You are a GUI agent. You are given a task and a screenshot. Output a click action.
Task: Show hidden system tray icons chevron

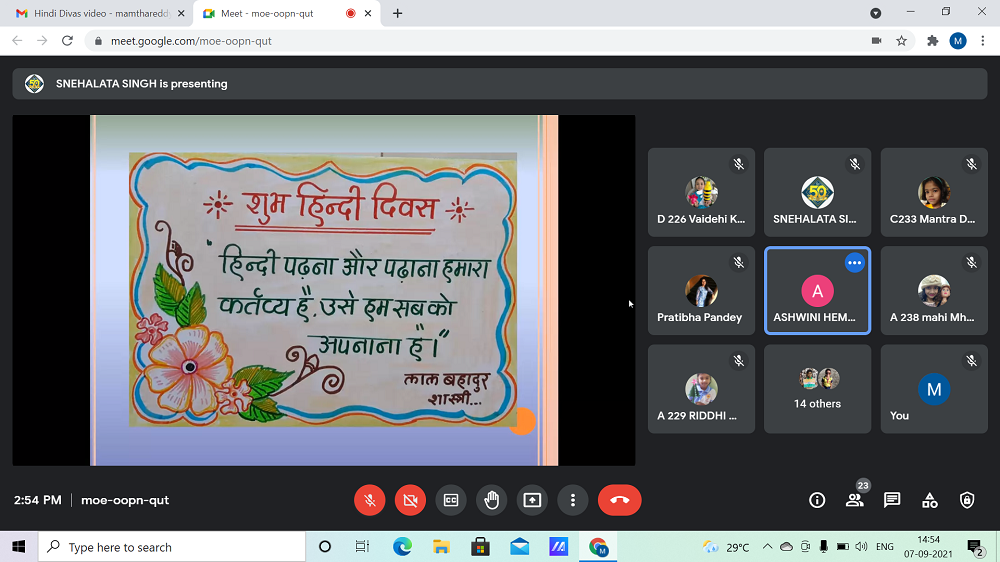[x=767, y=547]
